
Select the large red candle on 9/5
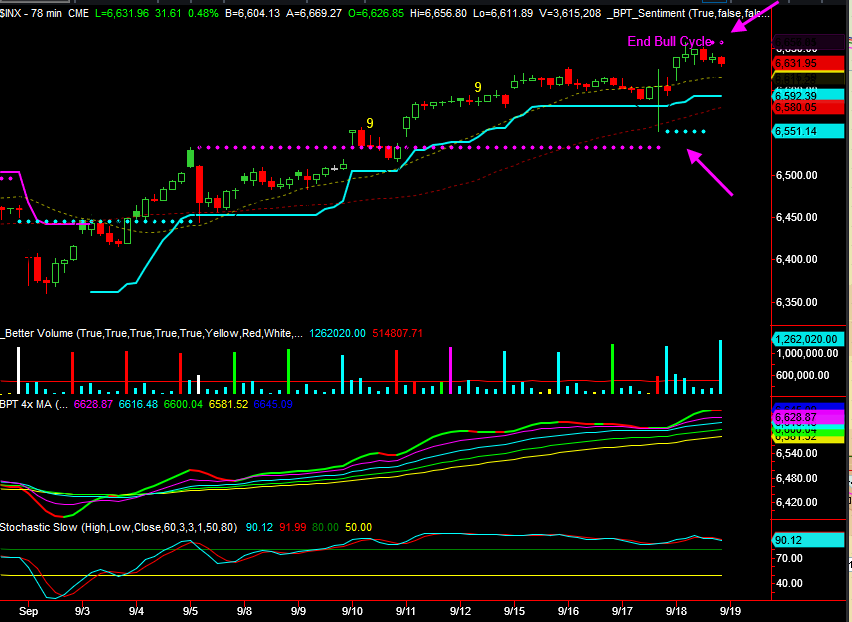pos(199,184)
